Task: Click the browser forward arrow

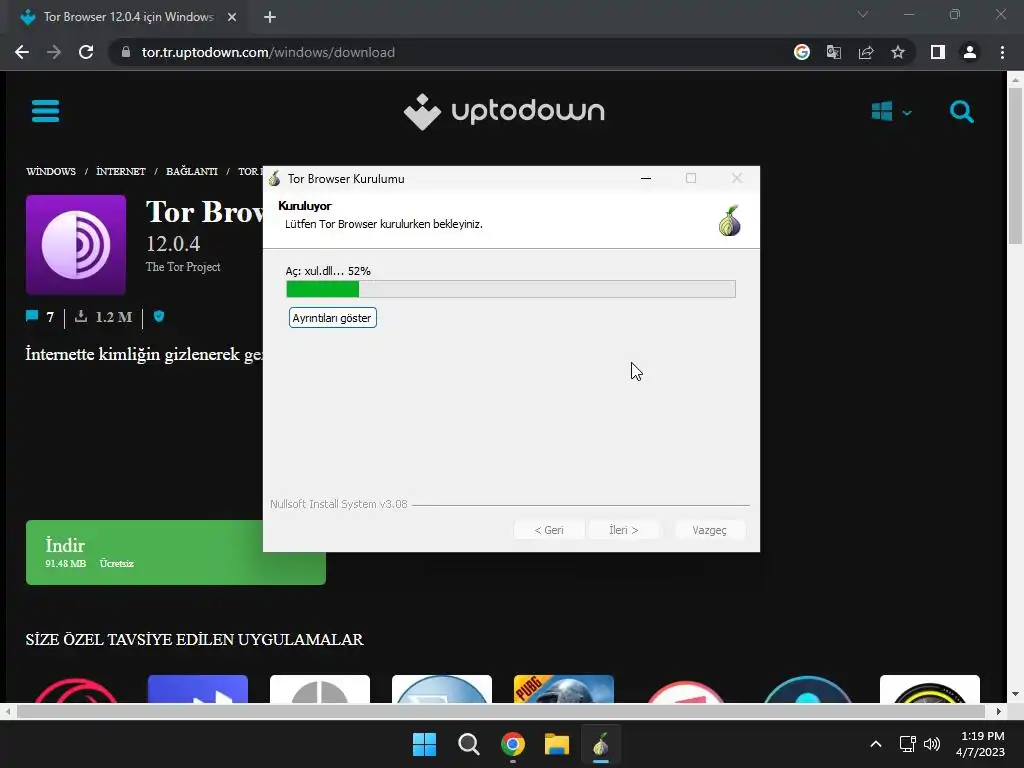Action: 54,52
